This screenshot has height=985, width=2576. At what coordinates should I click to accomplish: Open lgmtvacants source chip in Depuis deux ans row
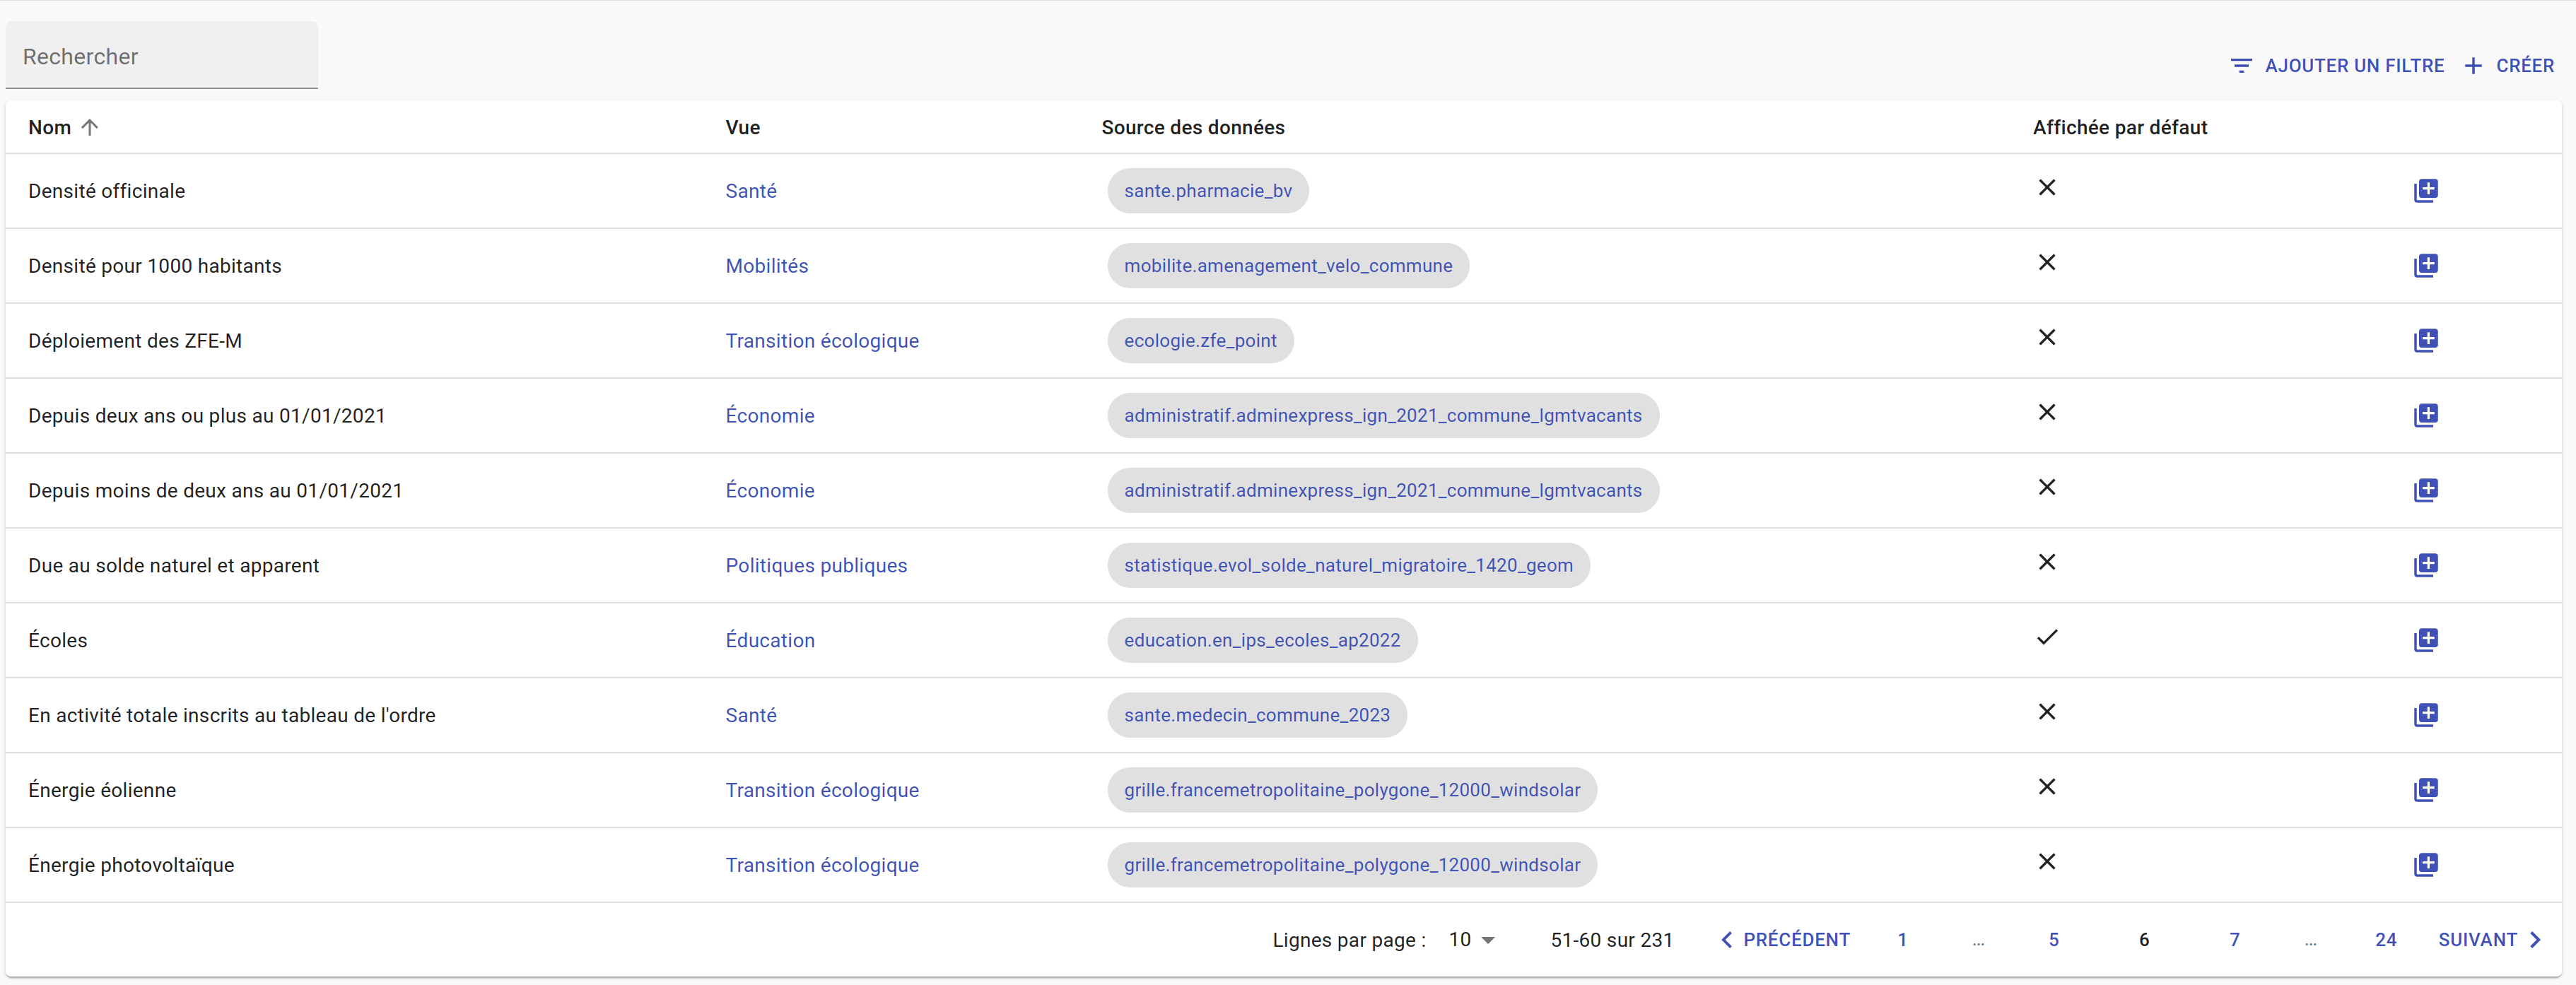pyautogui.click(x=1383, y=416)
